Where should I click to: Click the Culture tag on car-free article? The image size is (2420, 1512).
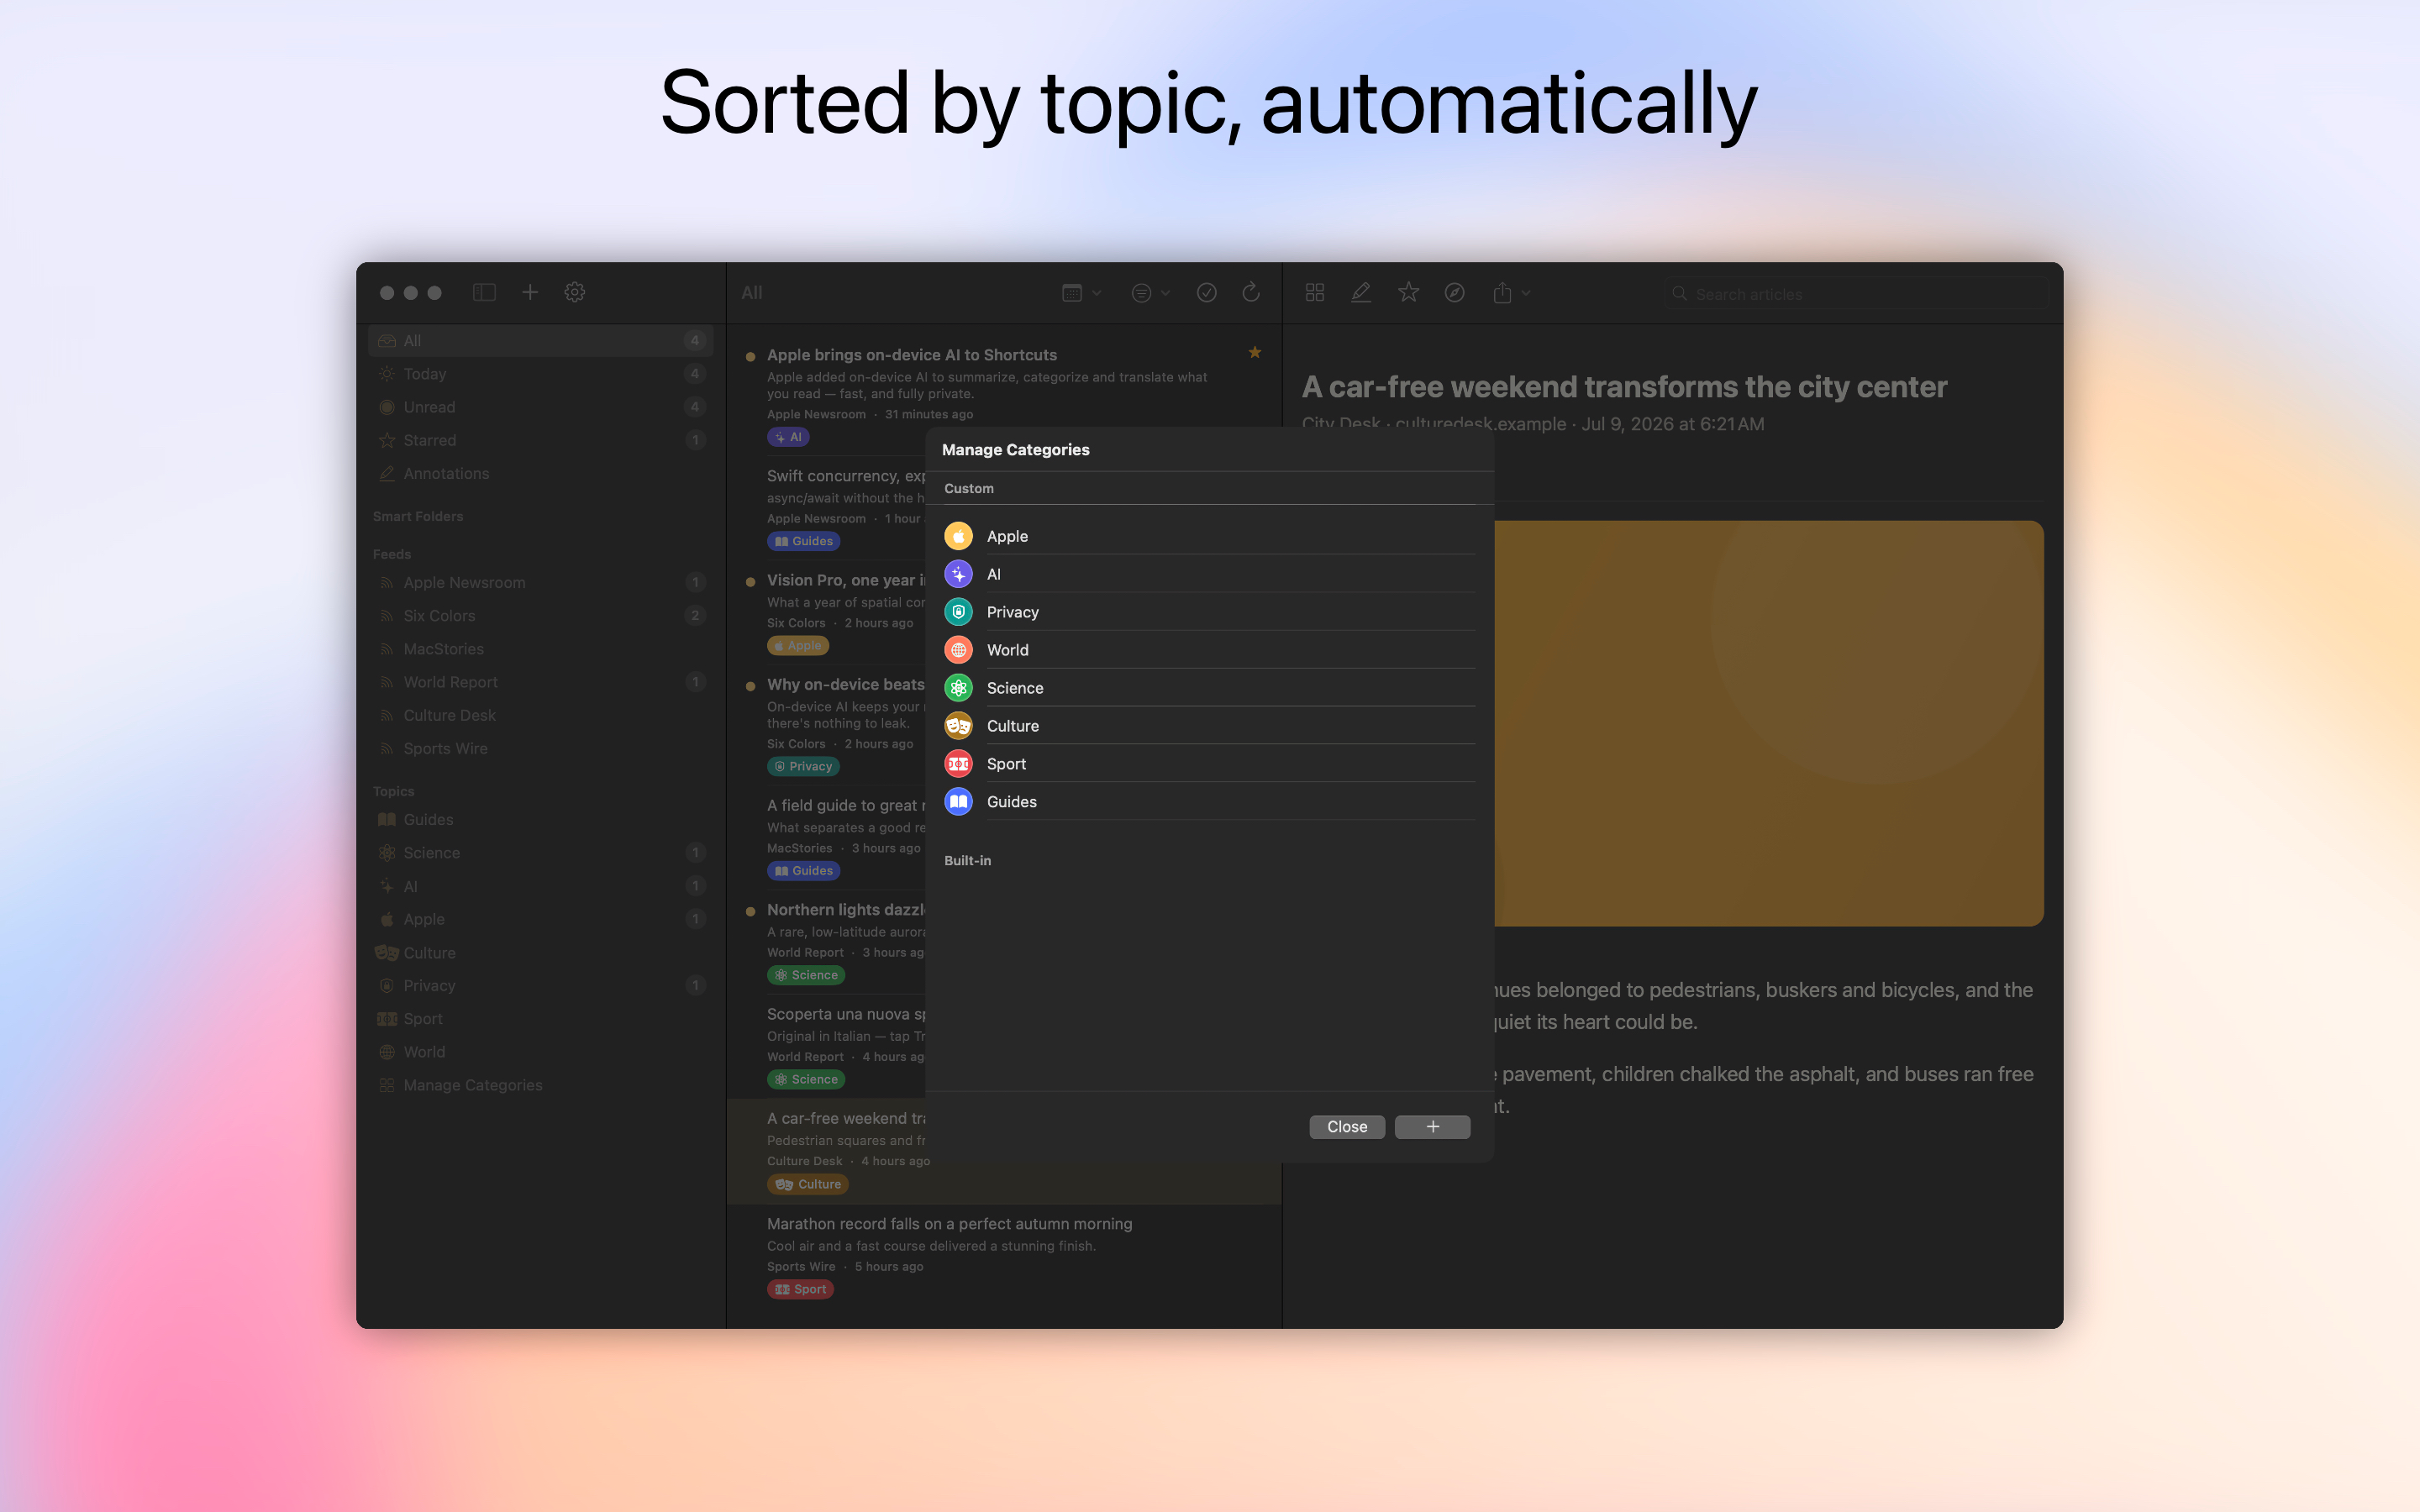pos(808,1184)
